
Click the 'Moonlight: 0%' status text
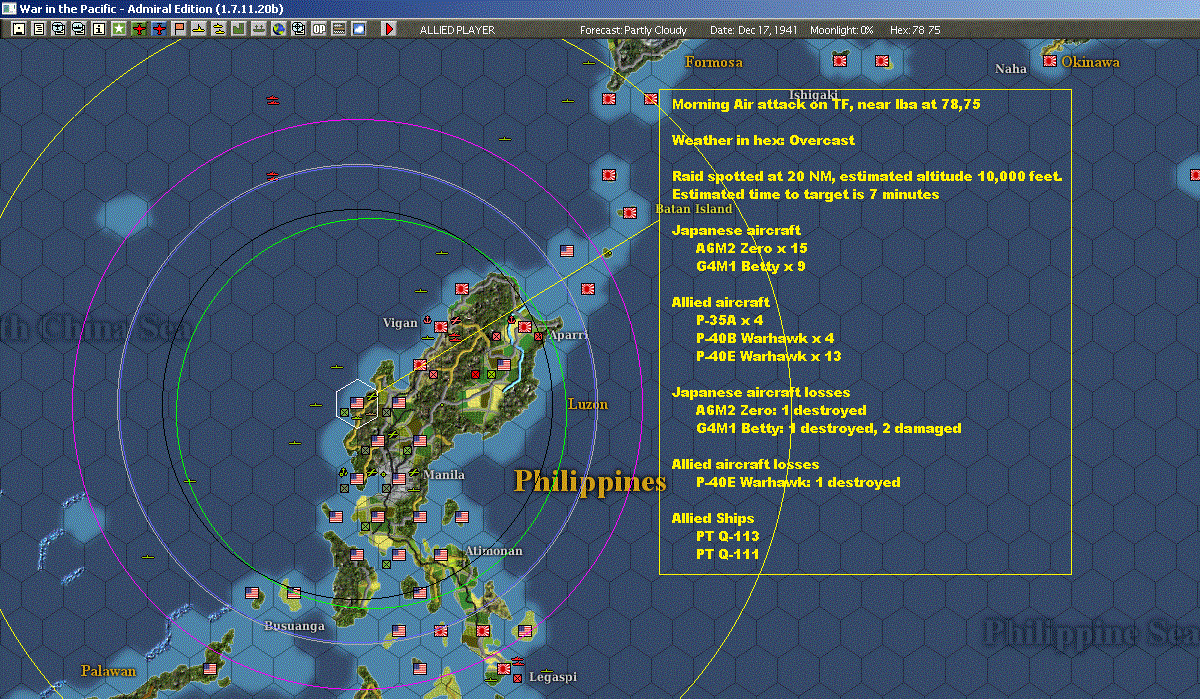click(x=842, y=30)
